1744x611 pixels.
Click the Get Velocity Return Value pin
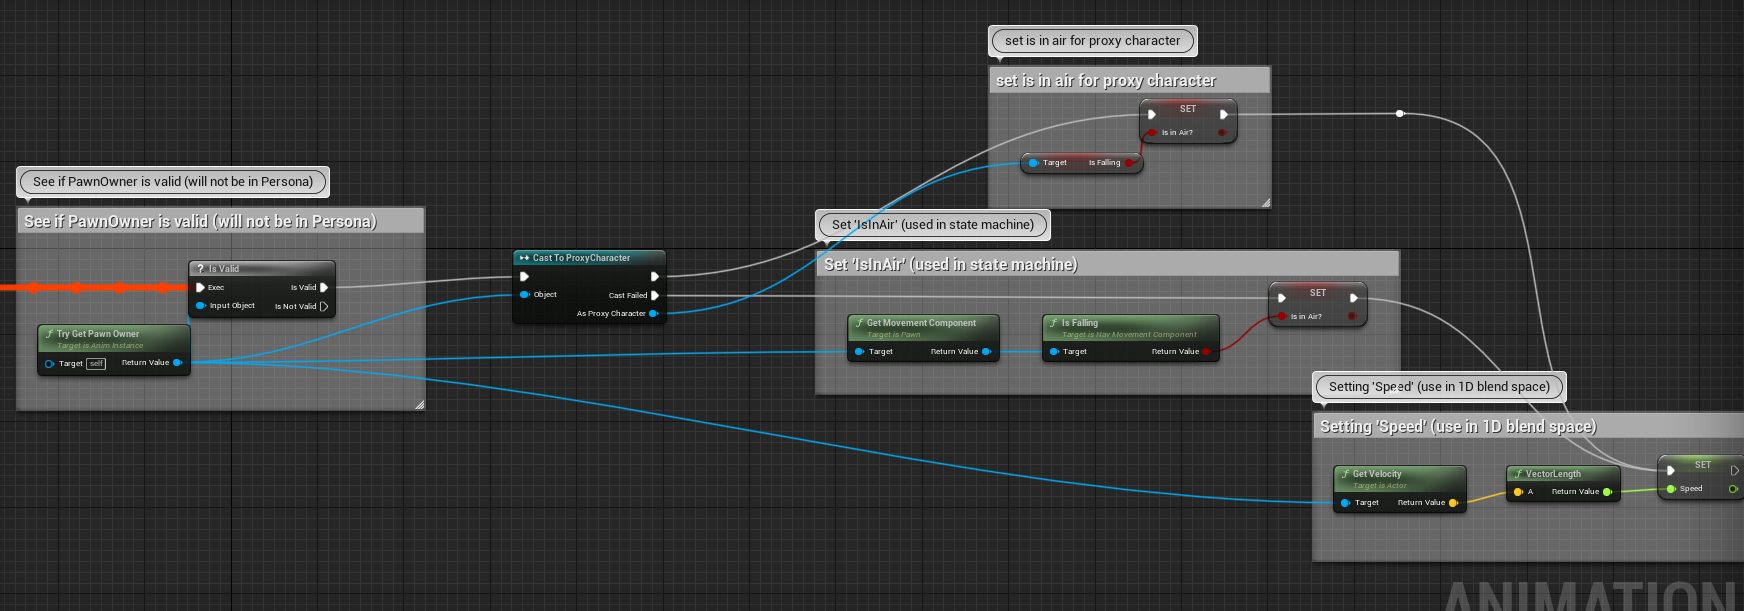[1454, 503]
